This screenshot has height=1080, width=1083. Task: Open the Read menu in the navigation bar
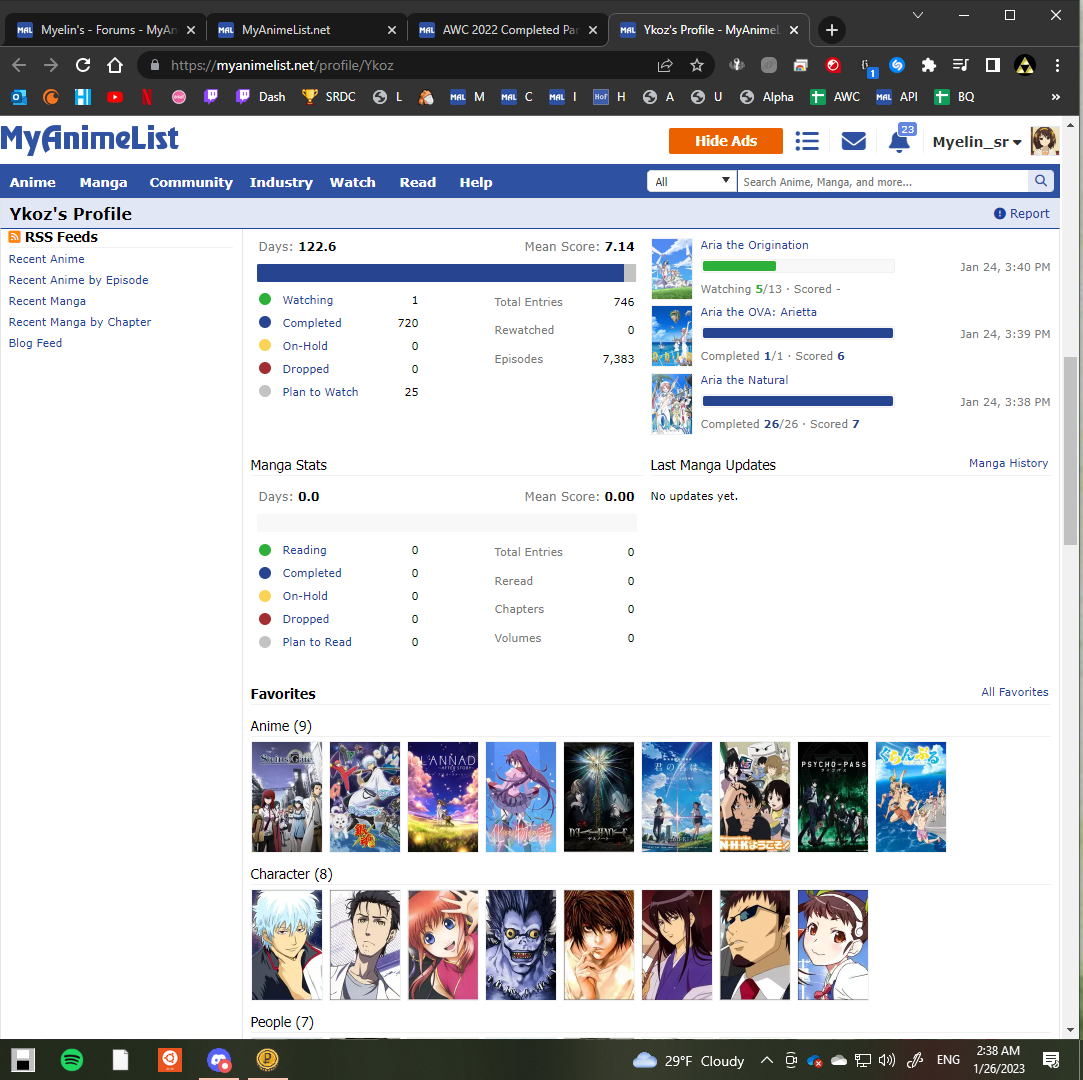click(417, 182)
